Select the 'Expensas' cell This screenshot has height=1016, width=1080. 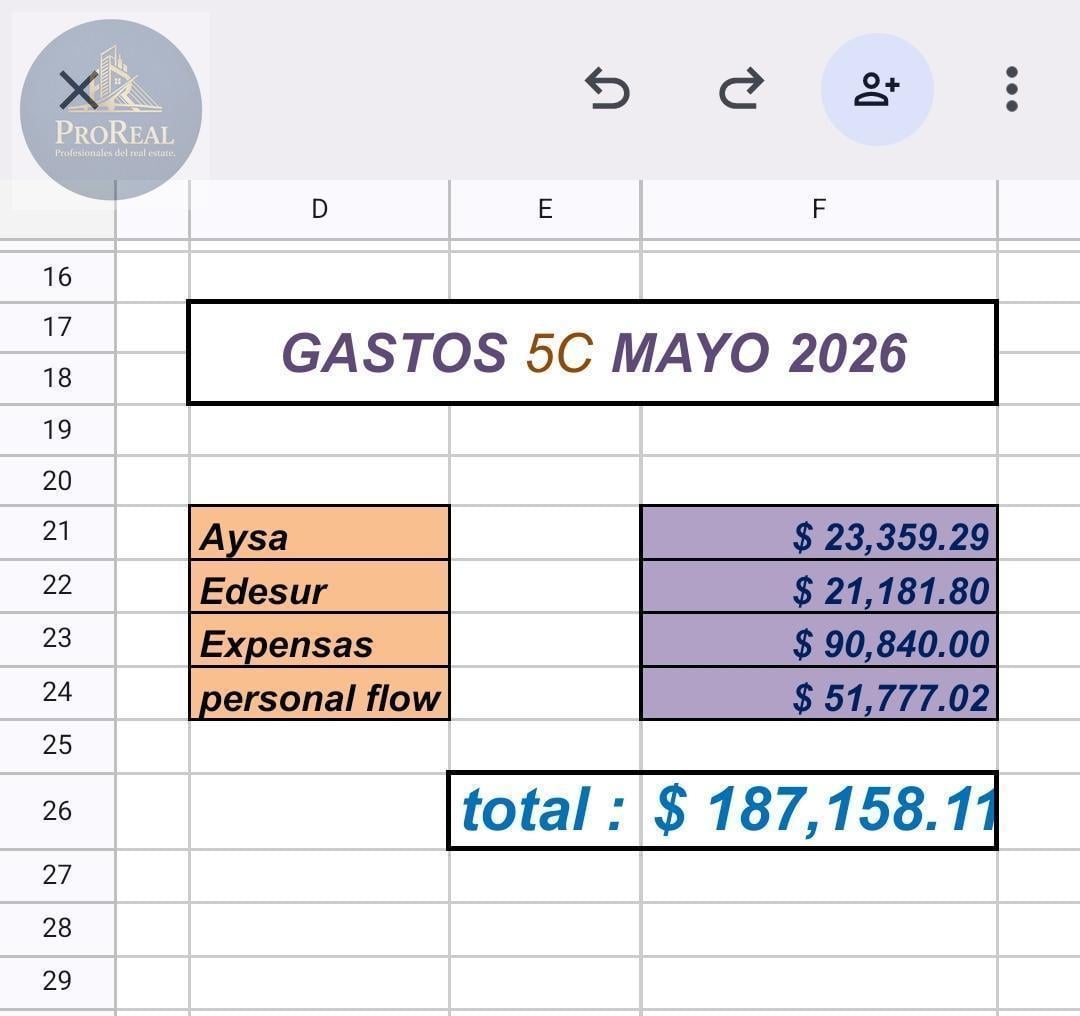319,640
